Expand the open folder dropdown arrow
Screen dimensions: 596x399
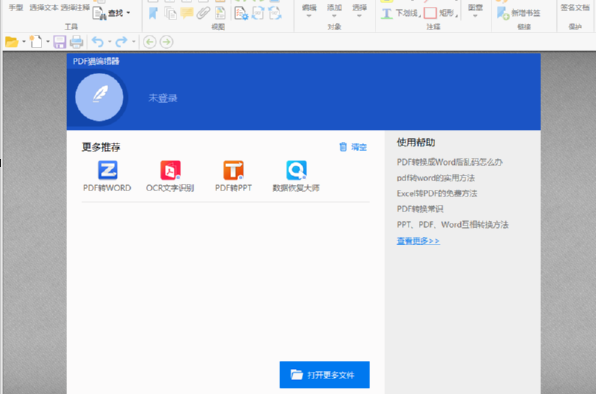[x=24, y=42]
